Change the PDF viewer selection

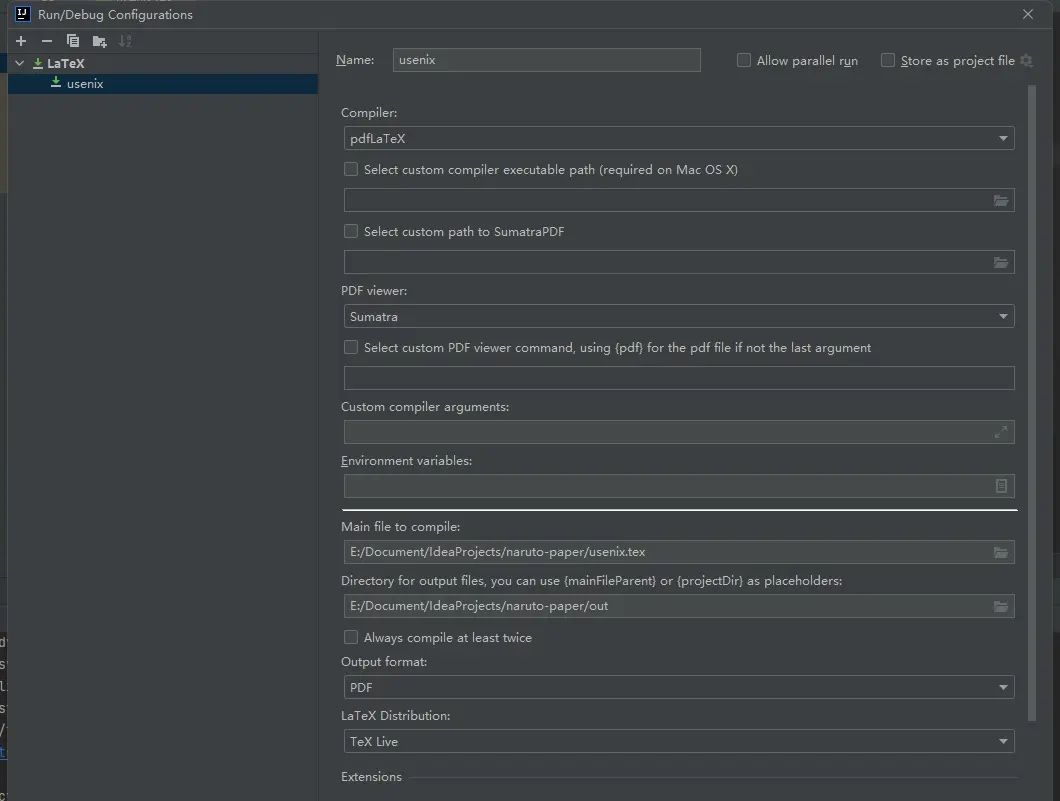[x=1002, y=316]
